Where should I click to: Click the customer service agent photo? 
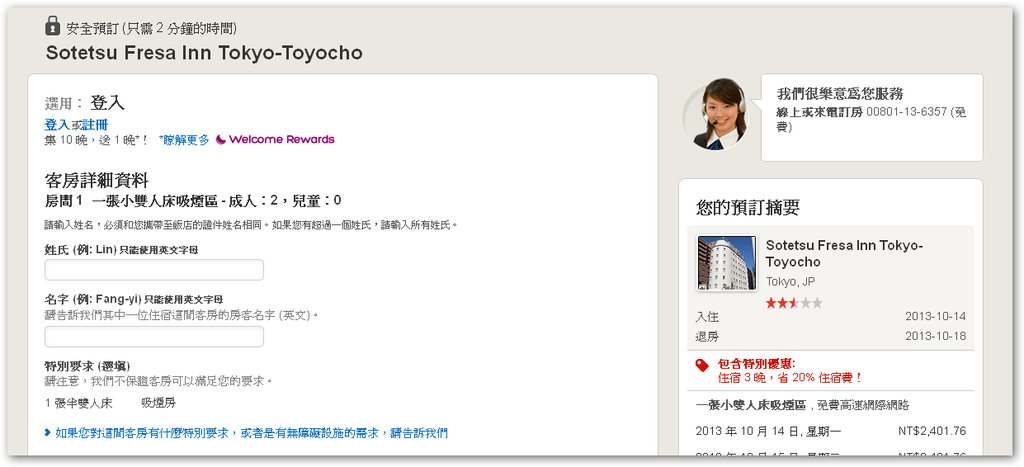click(718, 114)
